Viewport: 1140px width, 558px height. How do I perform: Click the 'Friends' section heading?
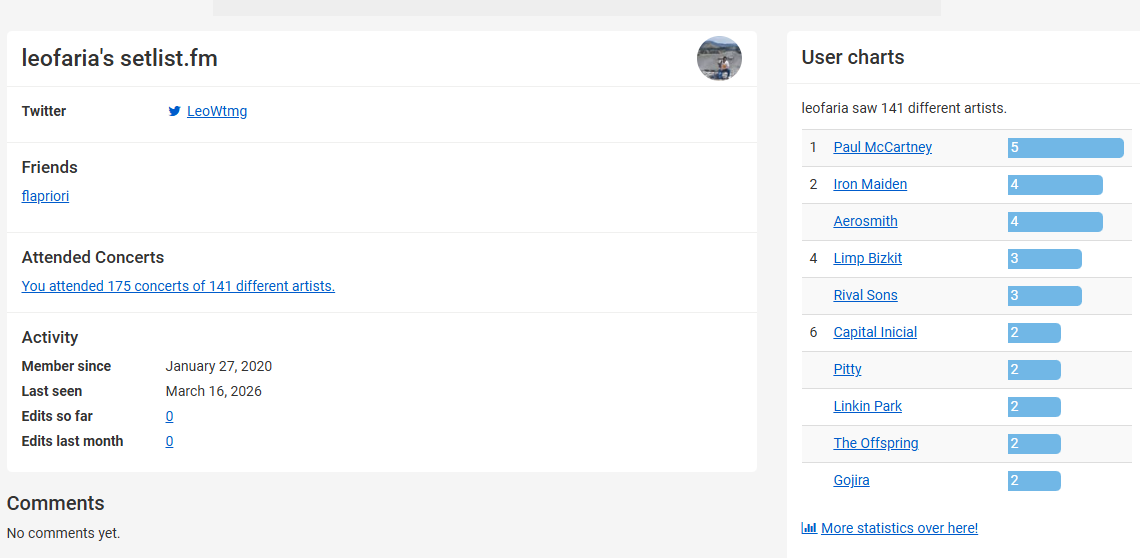click(49, 167)
